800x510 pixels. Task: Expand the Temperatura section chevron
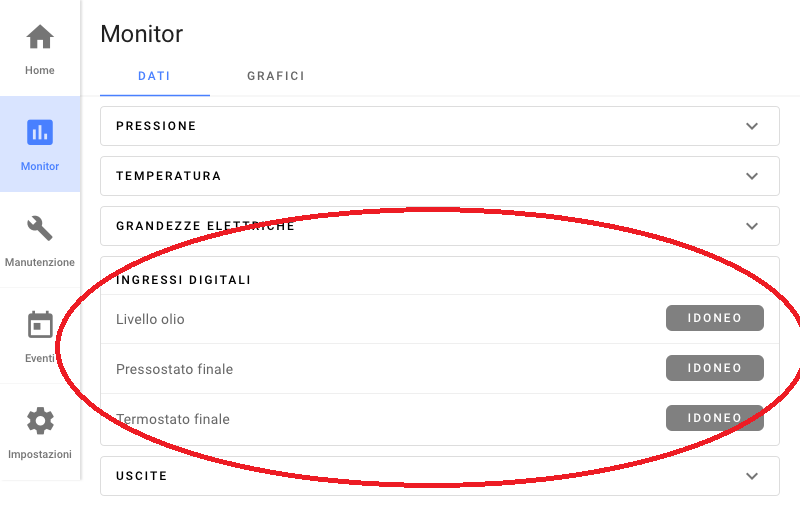pos(753,176)
